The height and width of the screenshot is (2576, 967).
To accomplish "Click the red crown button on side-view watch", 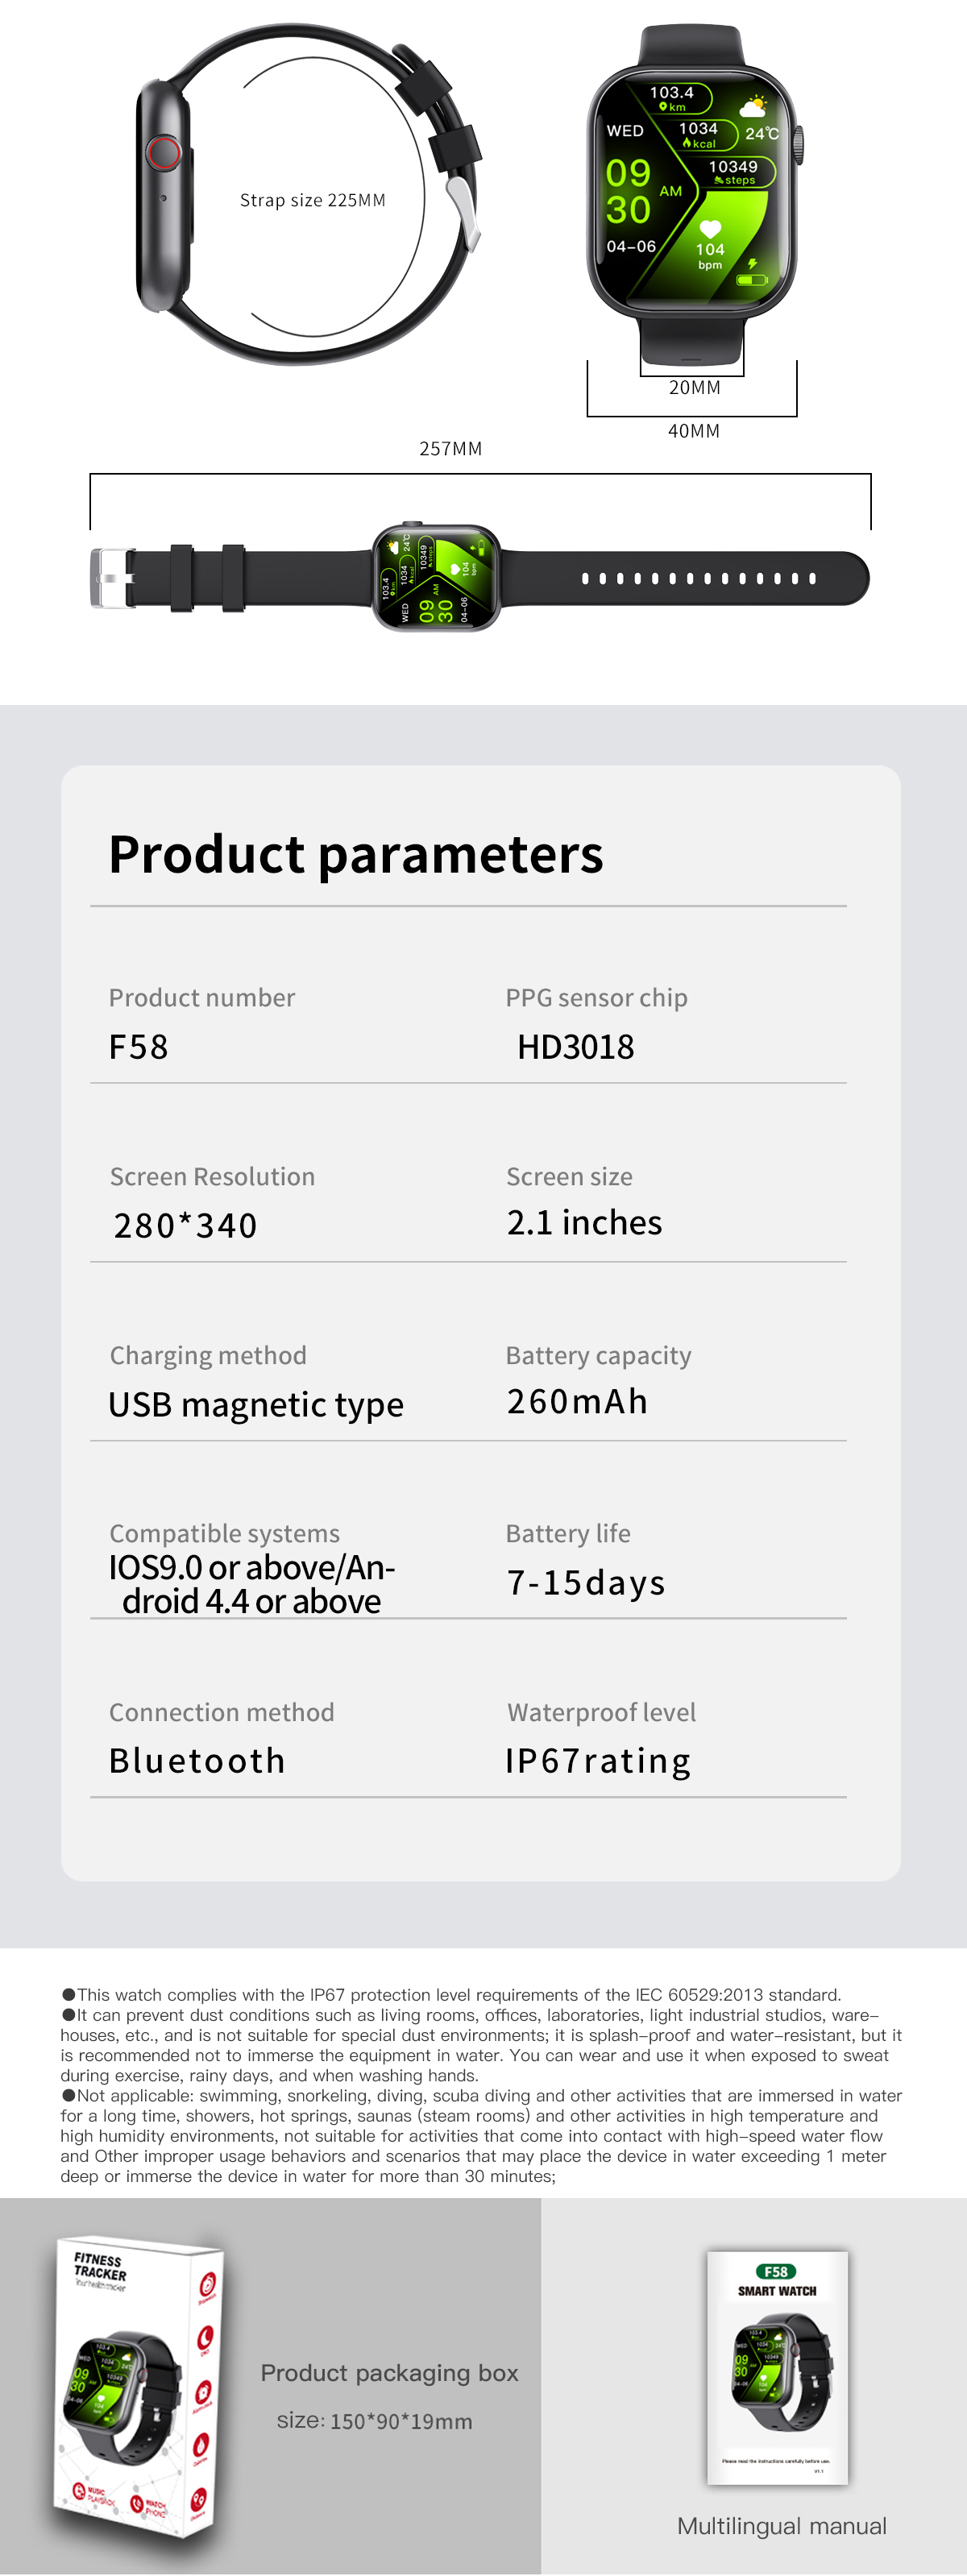I will click(164, 153).
